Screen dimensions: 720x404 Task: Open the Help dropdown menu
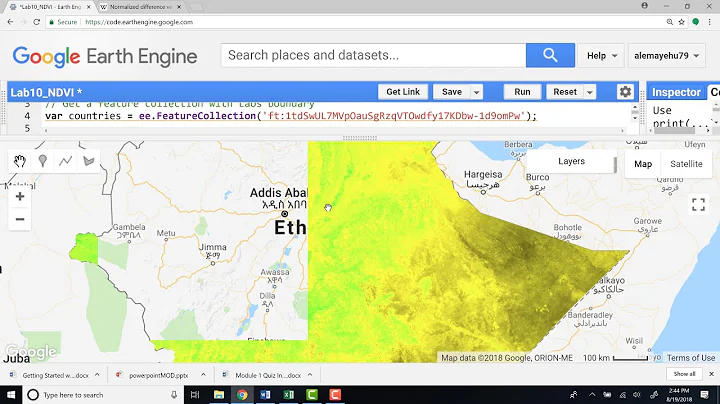(x=601, y=56)
